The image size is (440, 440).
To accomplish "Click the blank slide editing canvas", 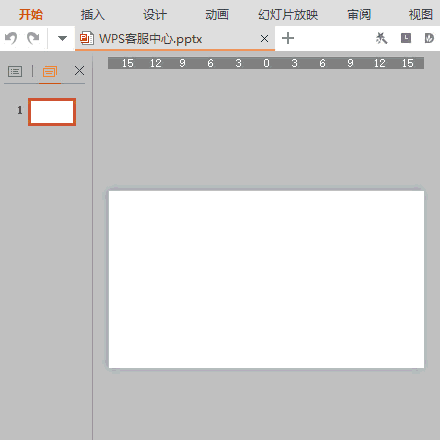I will coord(266,279).
